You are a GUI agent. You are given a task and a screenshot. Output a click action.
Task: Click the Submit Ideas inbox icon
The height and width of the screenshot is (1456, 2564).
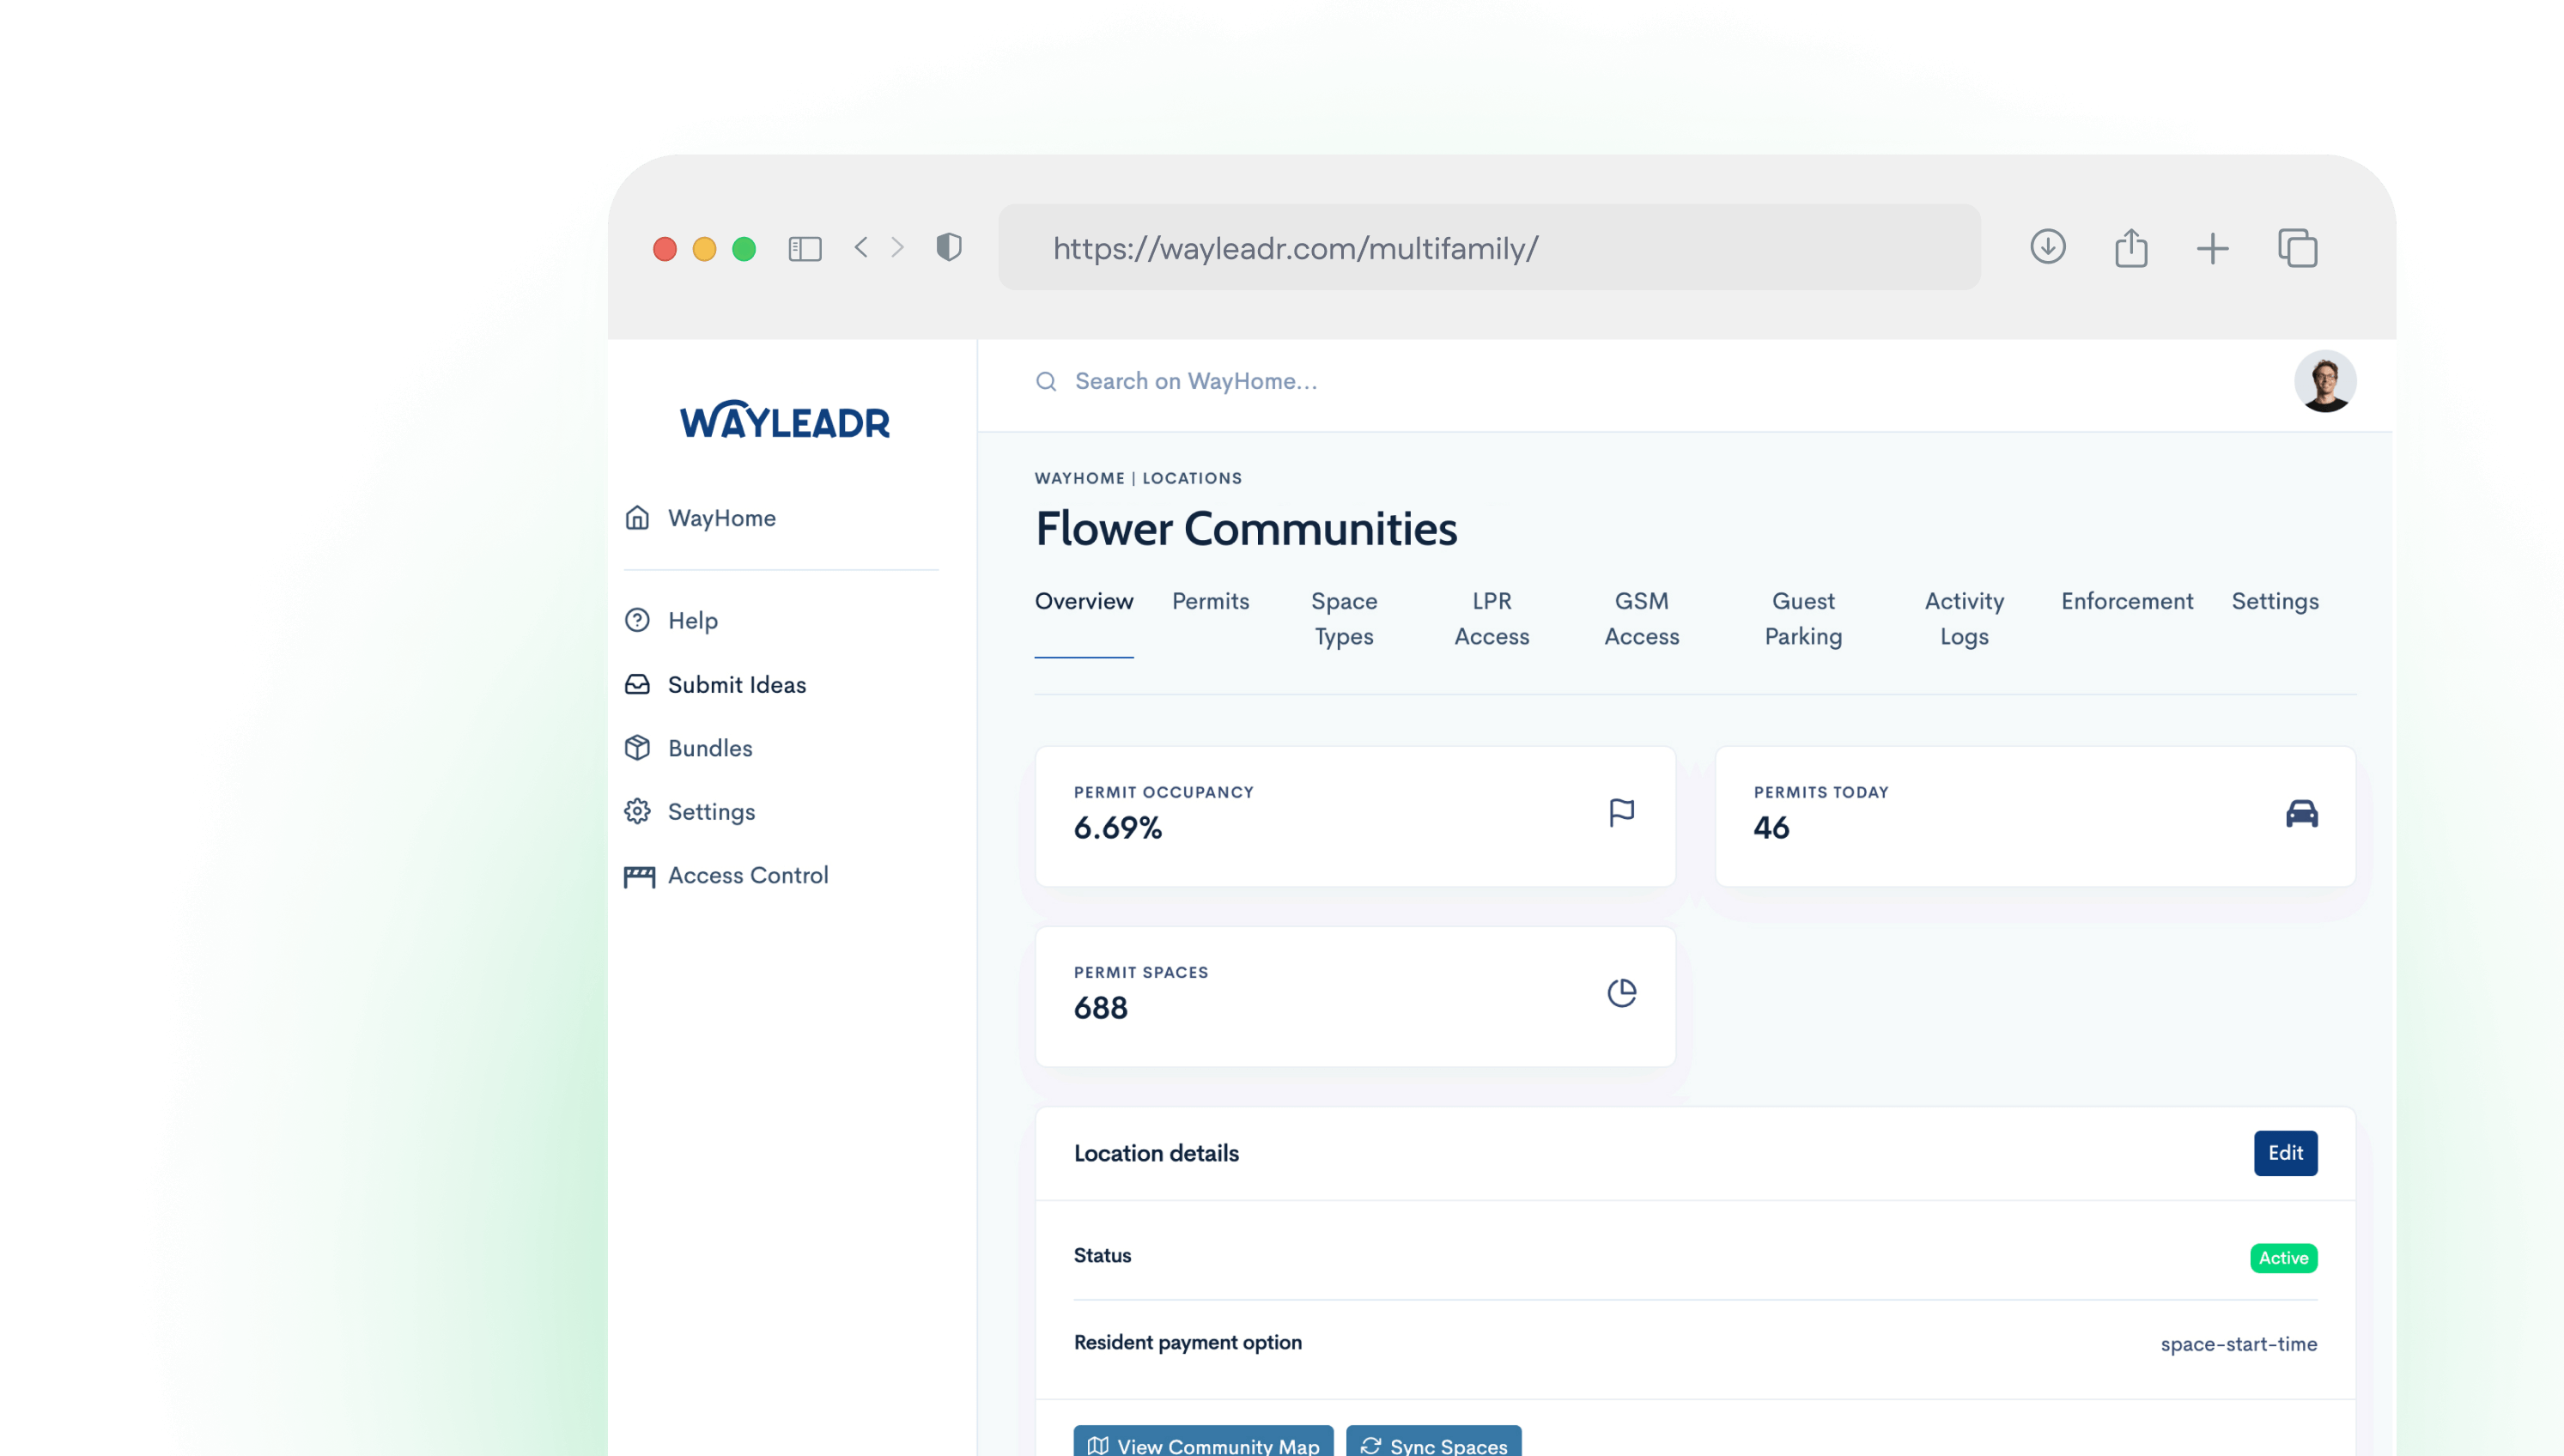pos(638,684)
